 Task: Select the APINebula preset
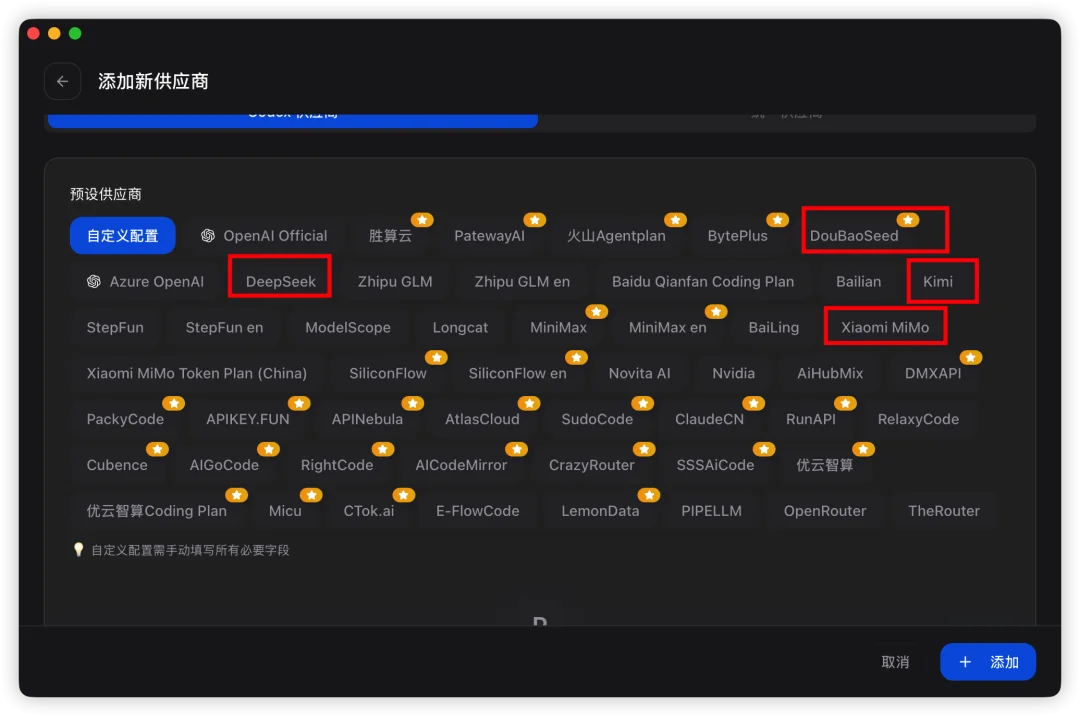pyautogui.click(x=367, y=419)
